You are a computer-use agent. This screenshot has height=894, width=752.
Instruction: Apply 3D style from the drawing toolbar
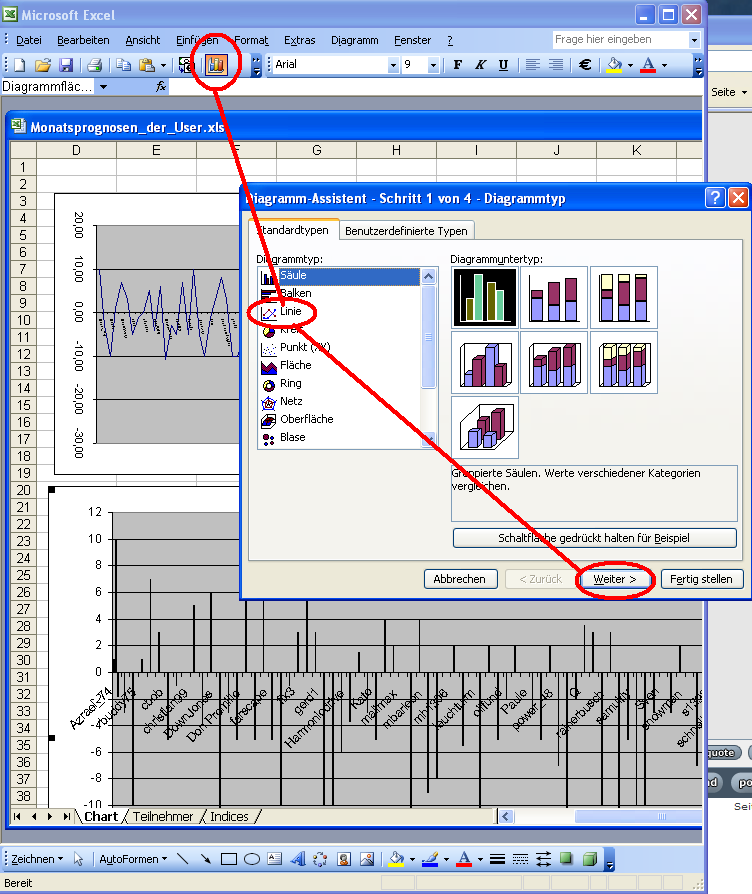590,859
